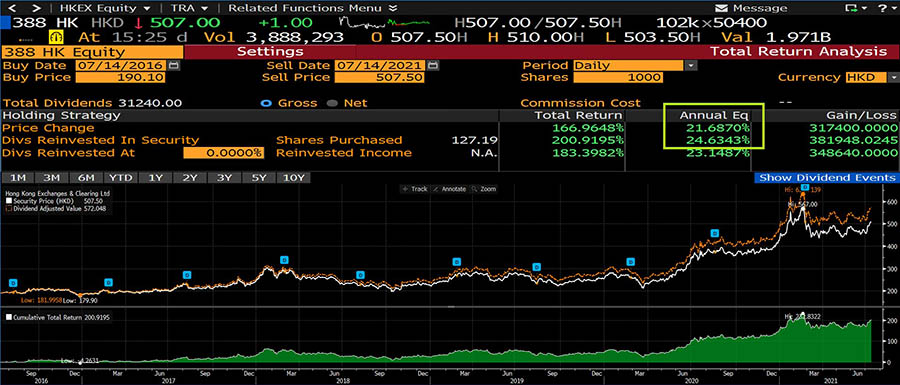Open the HKEX Equity dropdown
This screenshot has width=900, height=385.
pos(106,8)
